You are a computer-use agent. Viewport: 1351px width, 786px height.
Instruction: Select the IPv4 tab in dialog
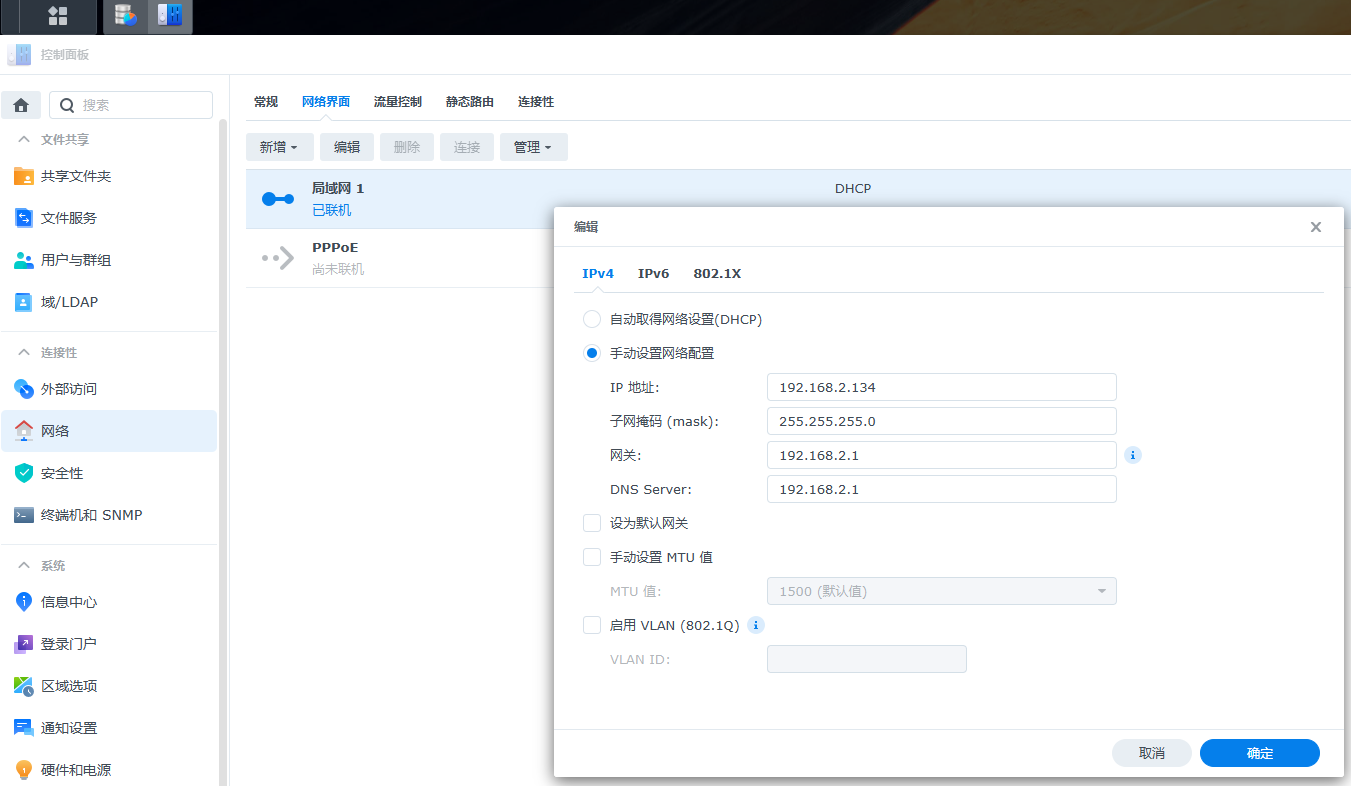(598, 274)
